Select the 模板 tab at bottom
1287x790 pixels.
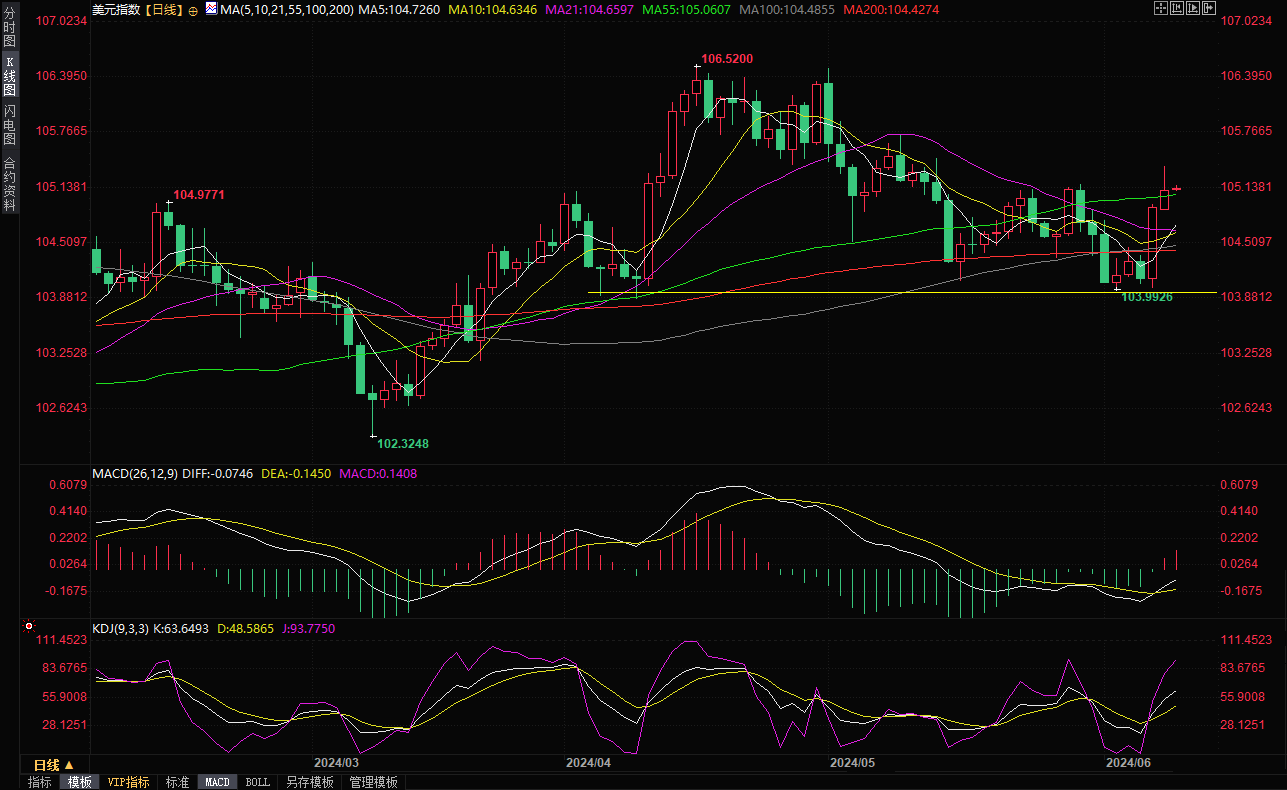(x=80, y=782)
